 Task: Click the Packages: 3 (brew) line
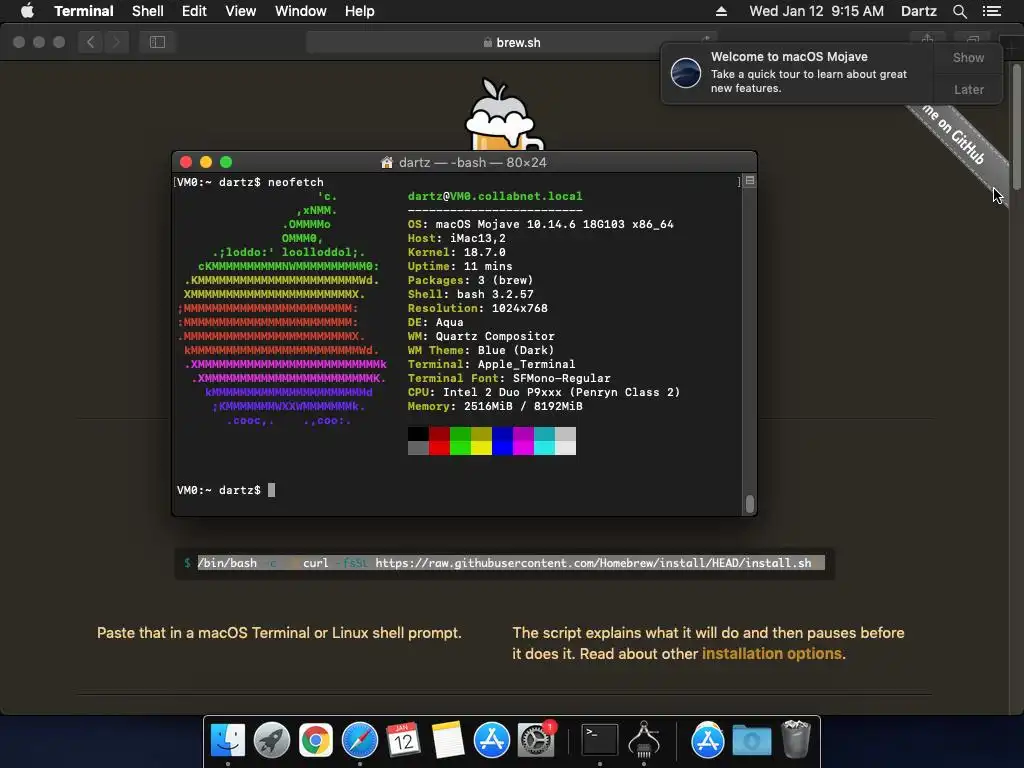(x=470, y=280)
